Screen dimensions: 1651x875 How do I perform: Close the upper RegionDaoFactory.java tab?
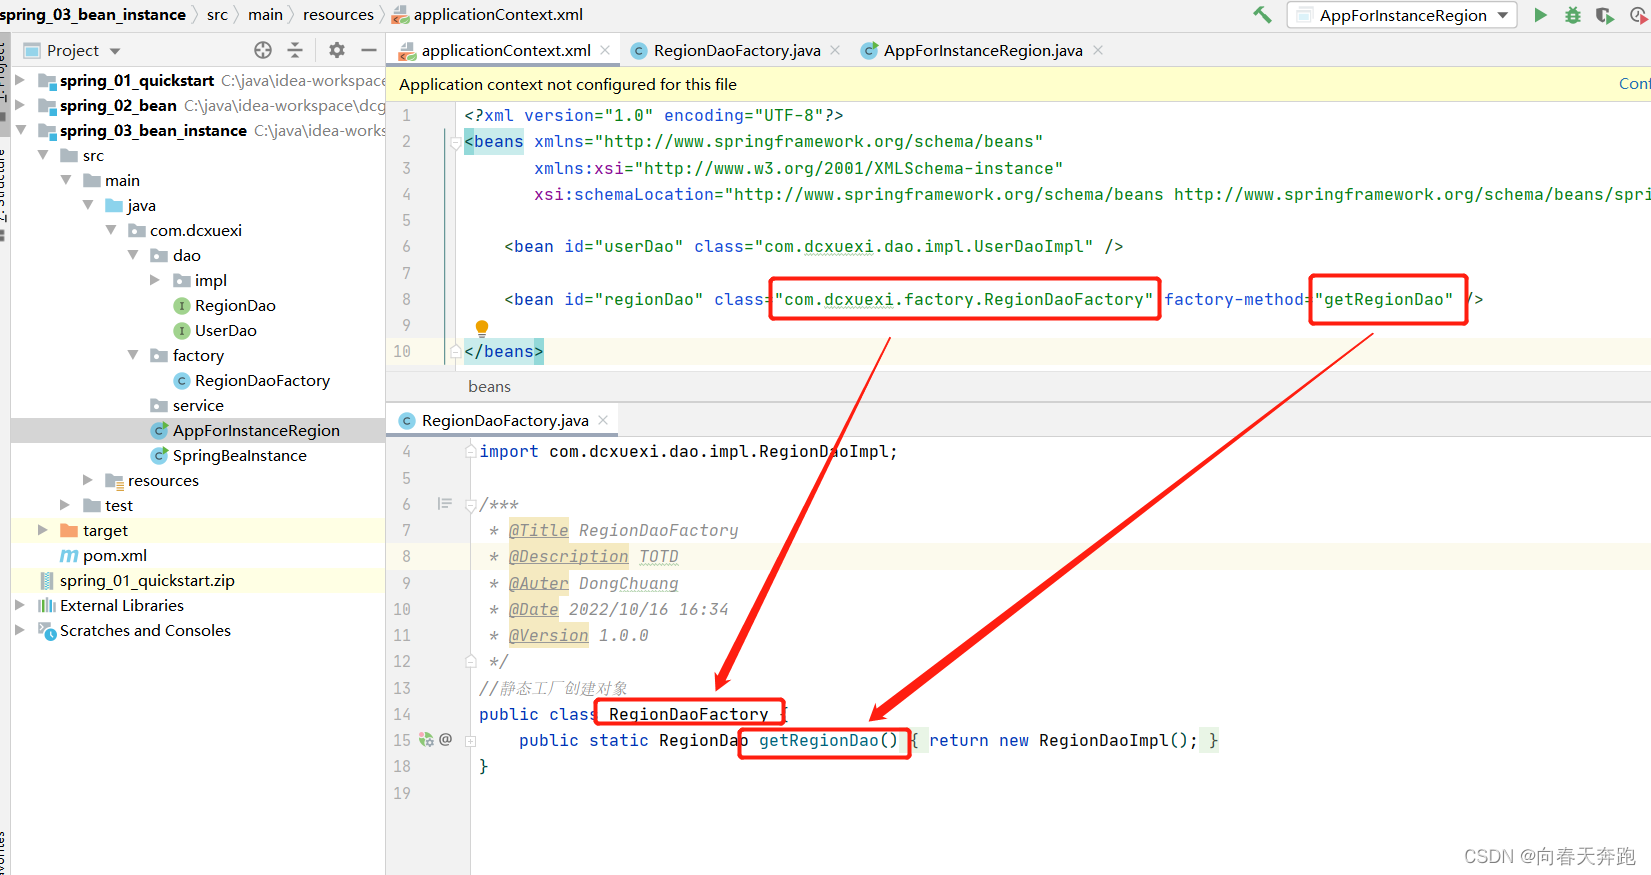tap(835, 50)
